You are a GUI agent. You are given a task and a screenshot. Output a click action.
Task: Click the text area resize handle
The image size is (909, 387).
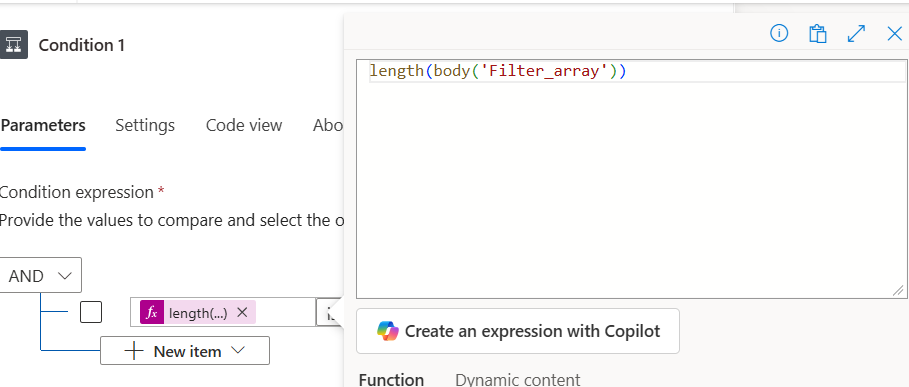tap(898, 290)
